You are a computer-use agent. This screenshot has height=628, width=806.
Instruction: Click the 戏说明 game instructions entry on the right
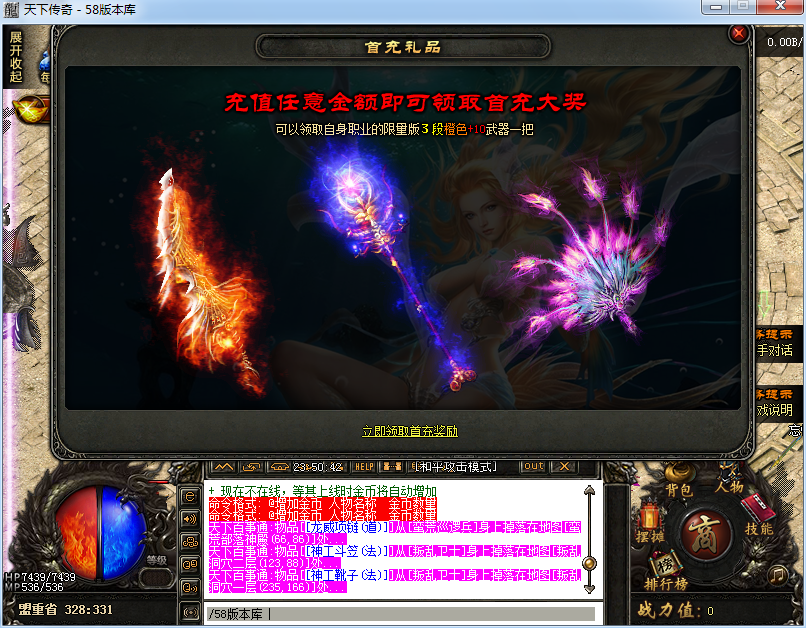(x=775, y=410)
